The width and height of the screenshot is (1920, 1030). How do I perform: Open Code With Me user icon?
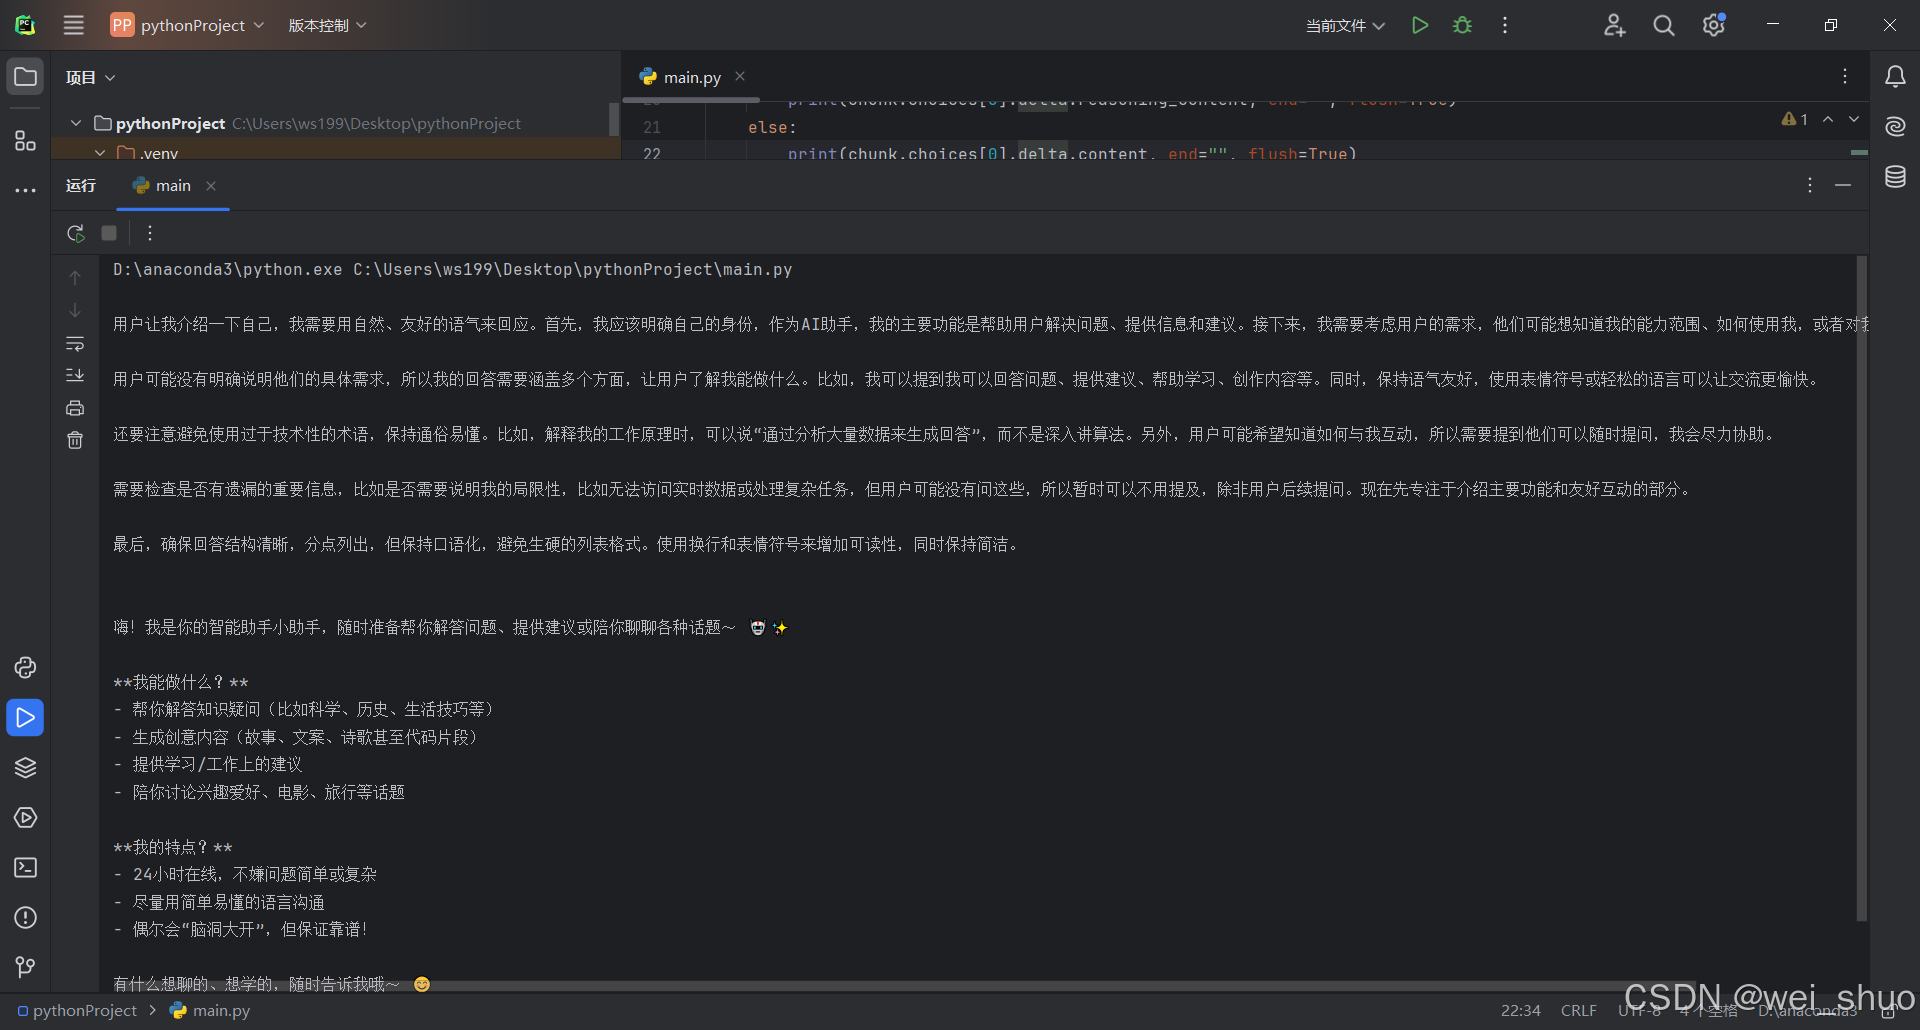click(x=1614, y=25)
